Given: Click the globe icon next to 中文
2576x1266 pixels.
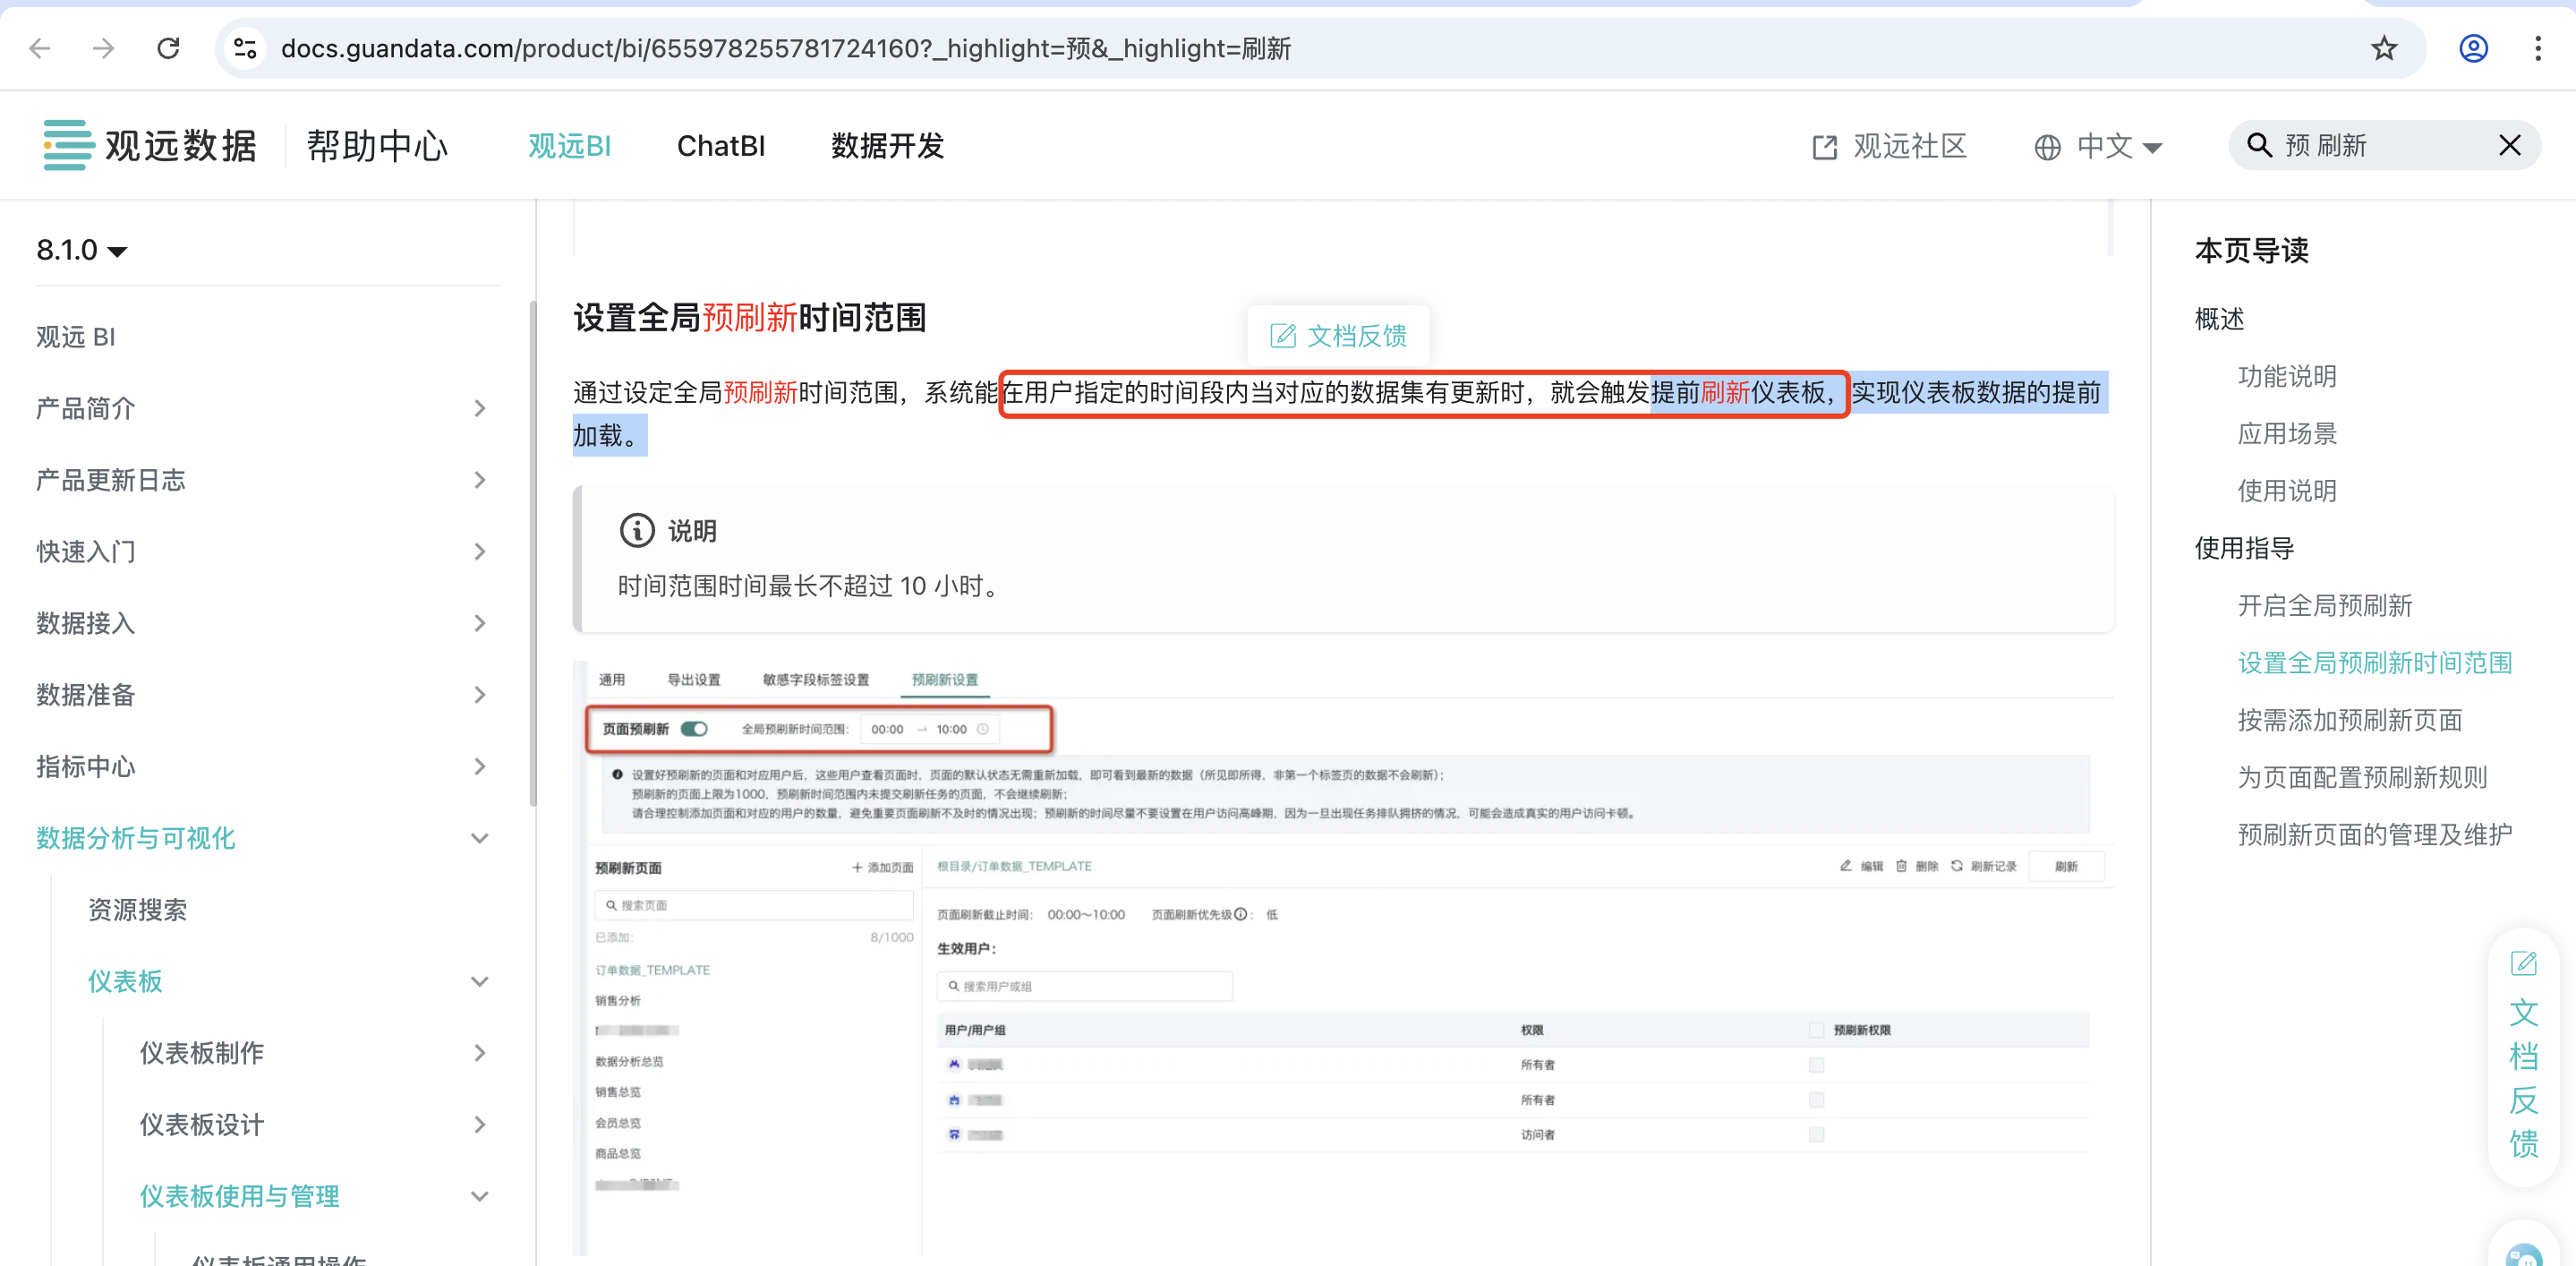Looking at the screenshot, I should coord(2047,146).
